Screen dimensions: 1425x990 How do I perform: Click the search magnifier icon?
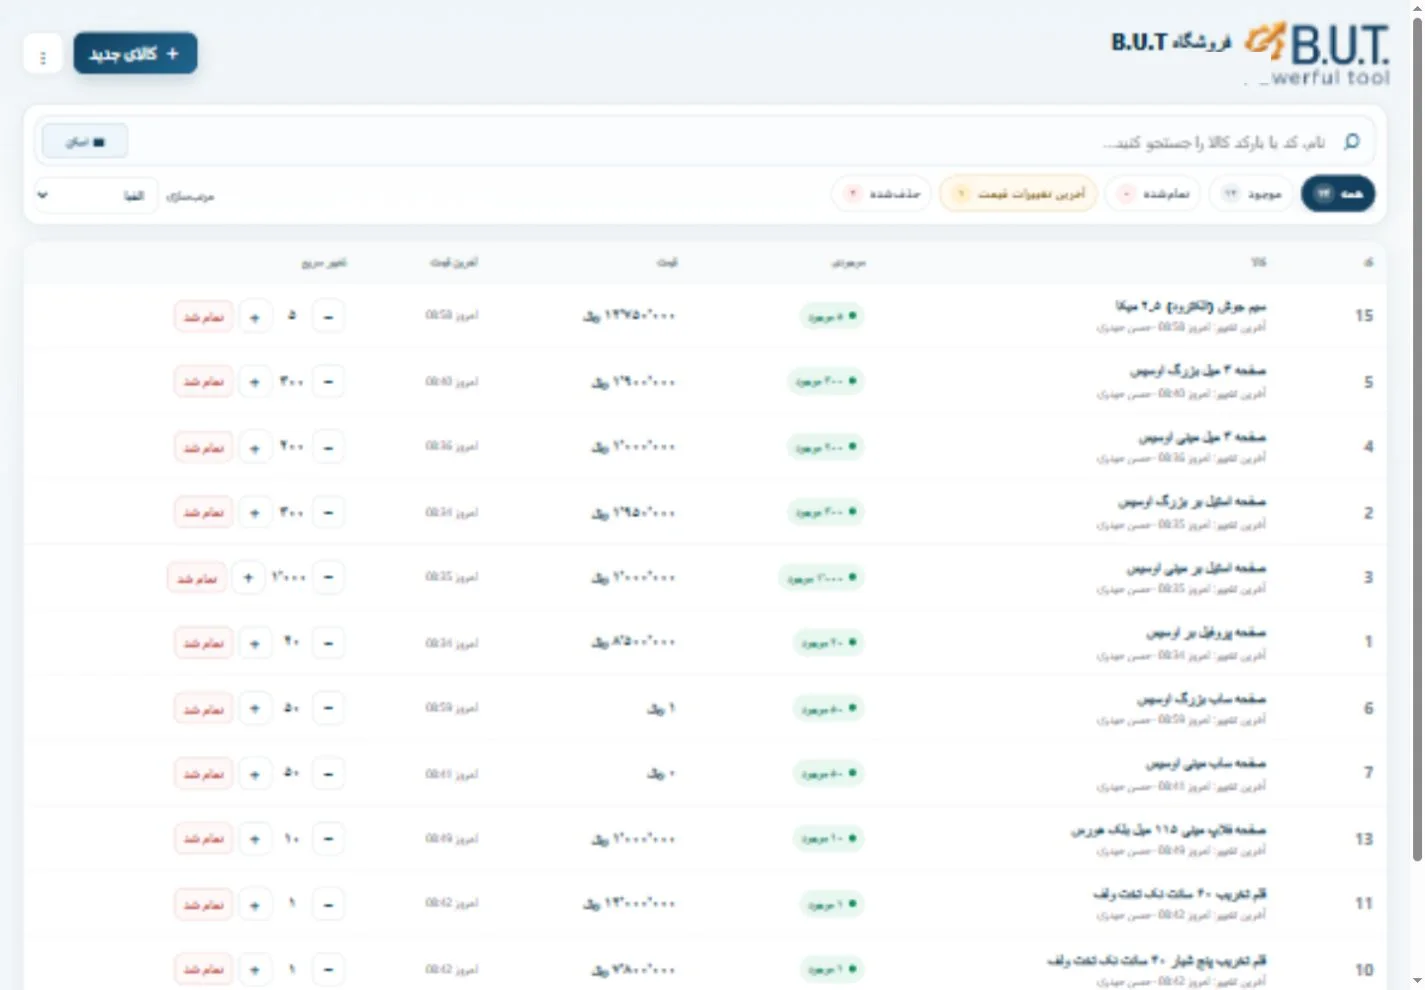1352,142
